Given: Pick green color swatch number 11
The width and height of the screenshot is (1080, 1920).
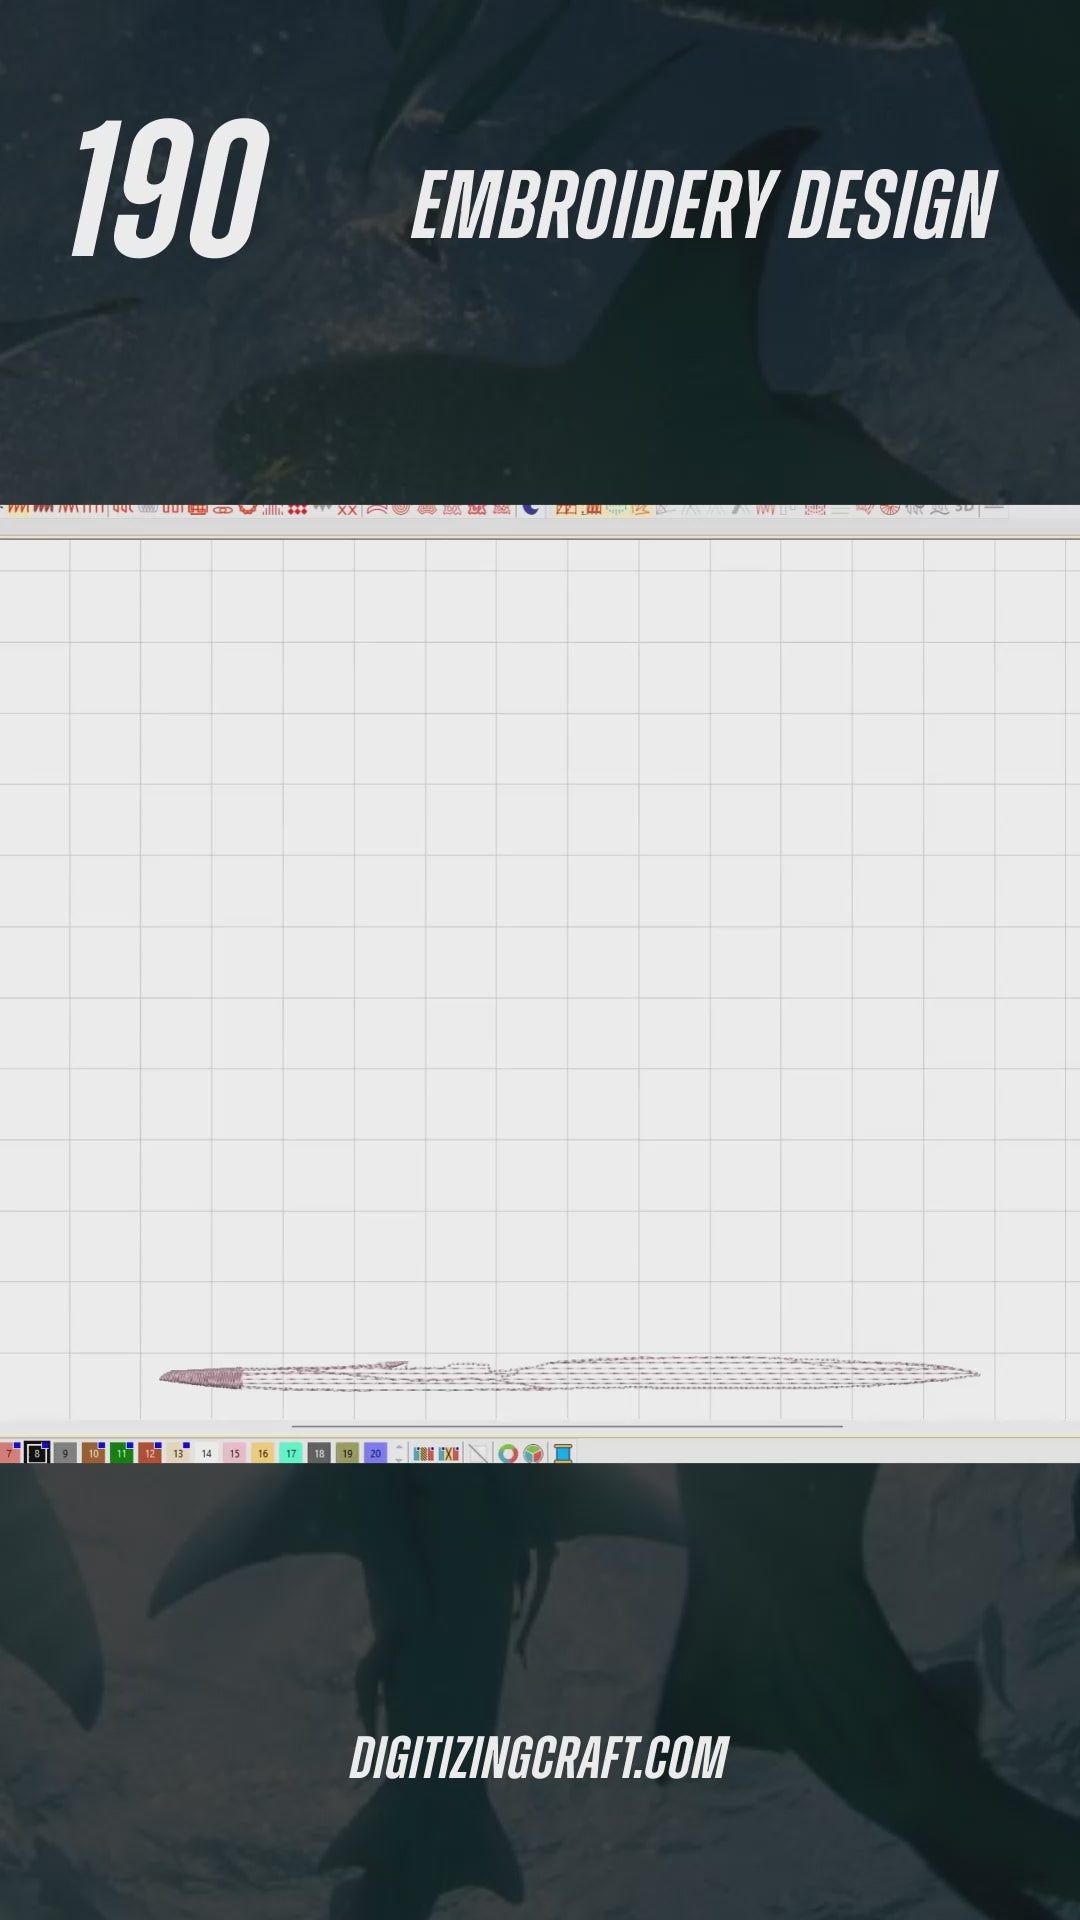Looking at the screenshot, I should pyautogui.click(x=122, y=1453).
